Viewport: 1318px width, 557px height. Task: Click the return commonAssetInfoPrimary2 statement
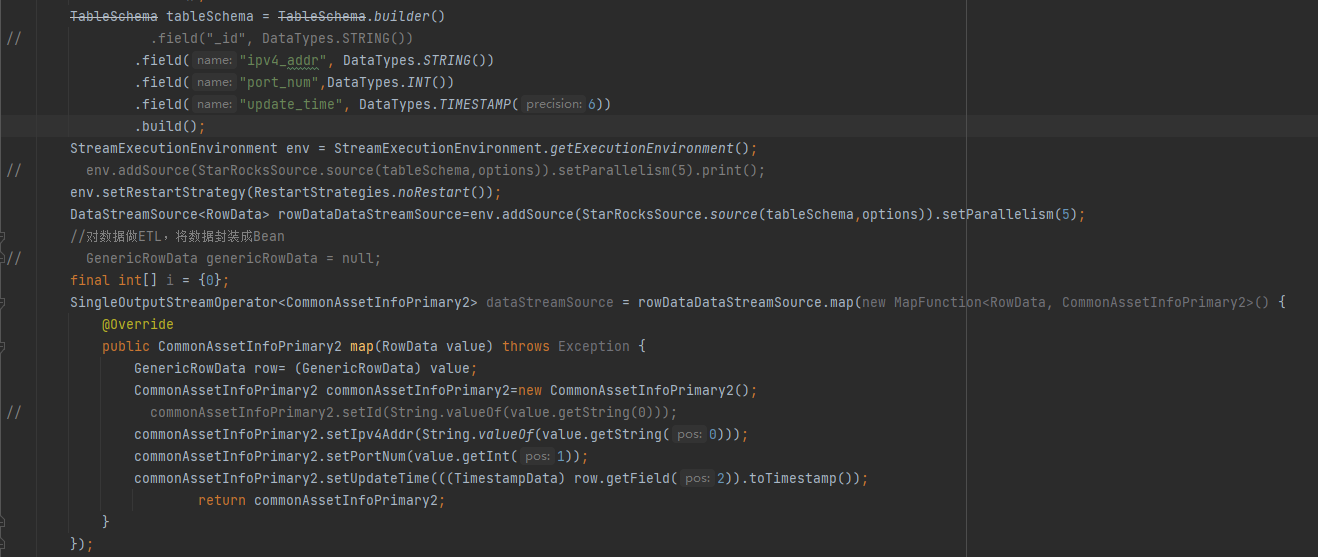[x=320, y=501]
